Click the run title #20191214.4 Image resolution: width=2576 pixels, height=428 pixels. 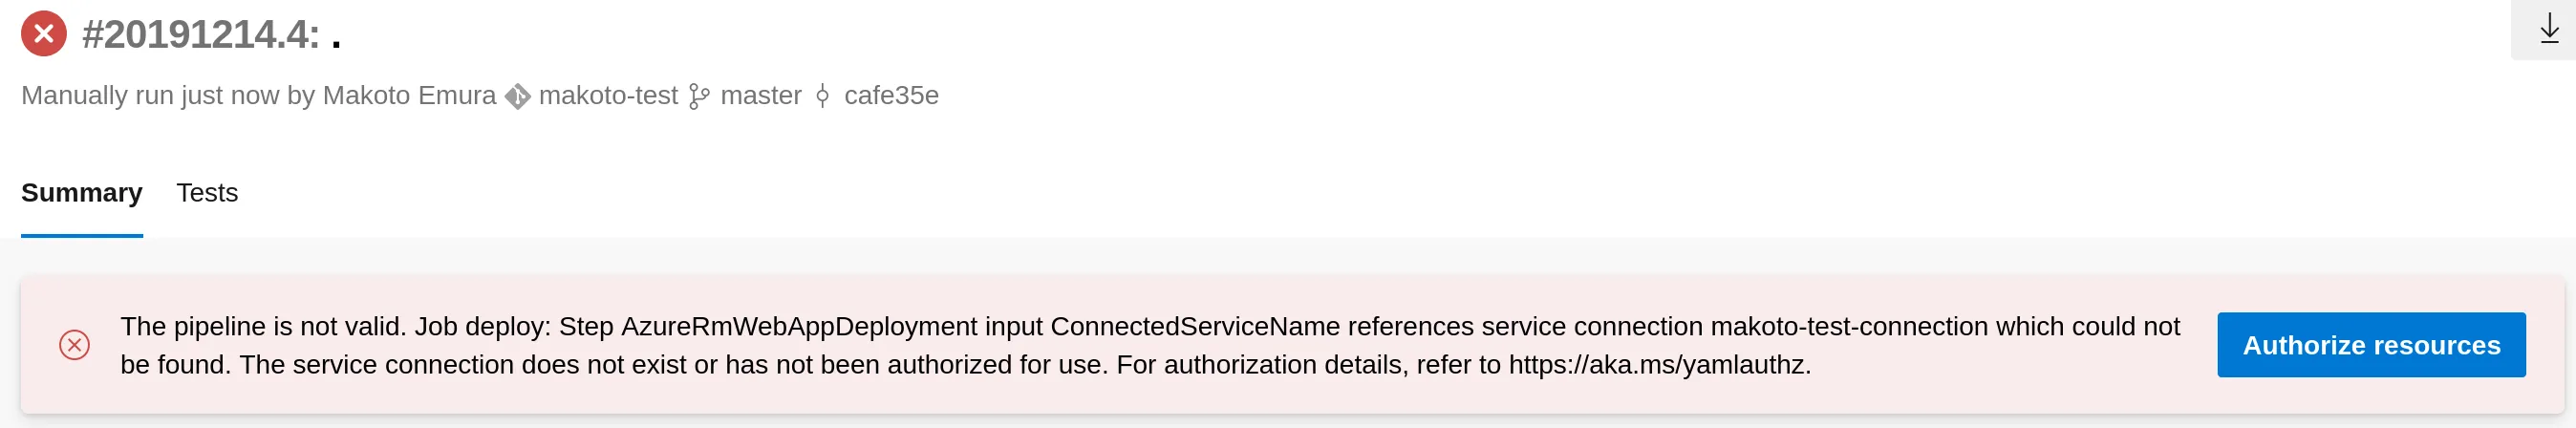coord(200,35)
